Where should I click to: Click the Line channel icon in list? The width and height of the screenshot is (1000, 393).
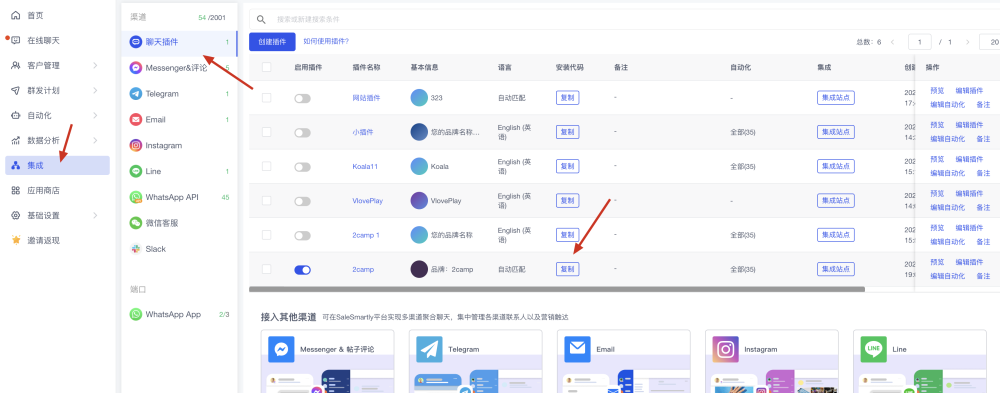click(135, 172)
